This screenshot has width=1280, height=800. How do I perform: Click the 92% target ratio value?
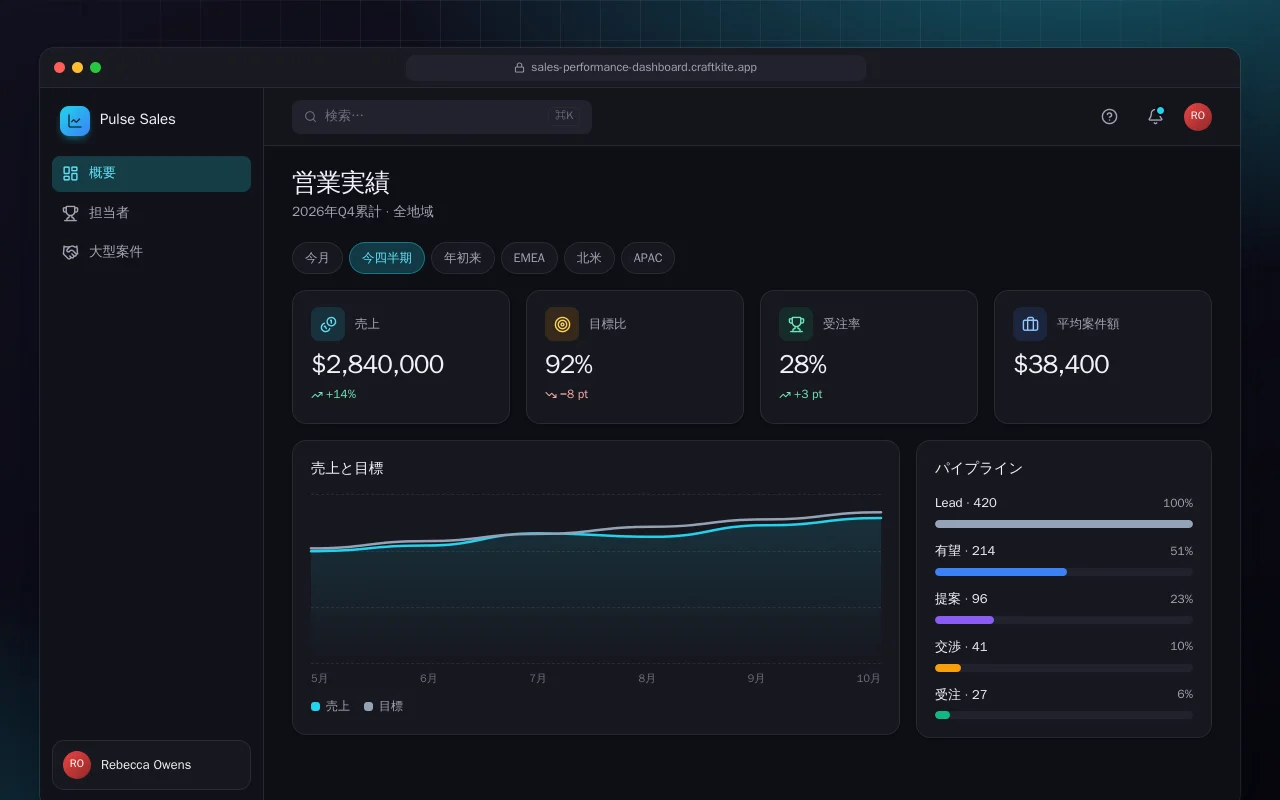(569, 364)
